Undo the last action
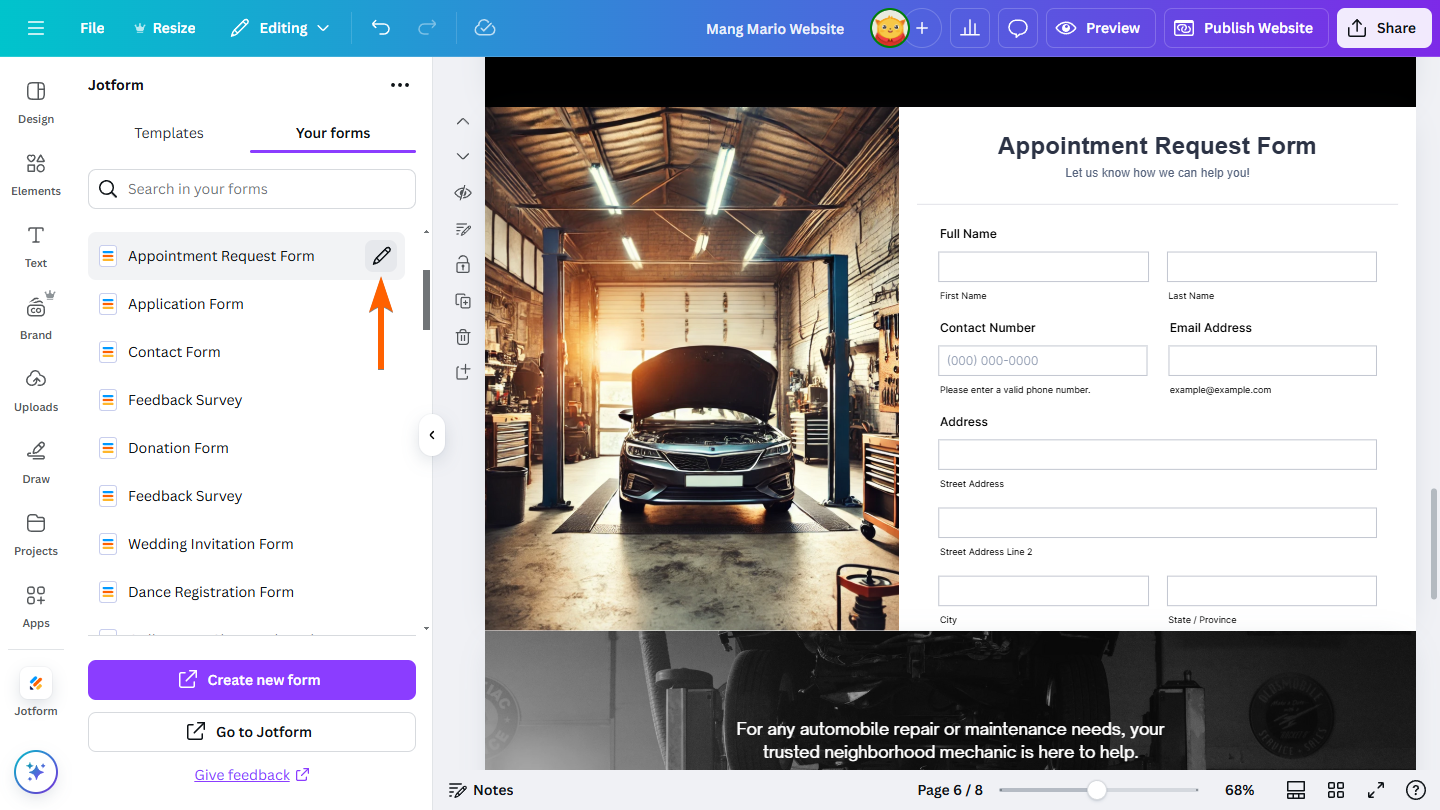The width and height of the screenshot is (1440, 810). tap(381, 28)
